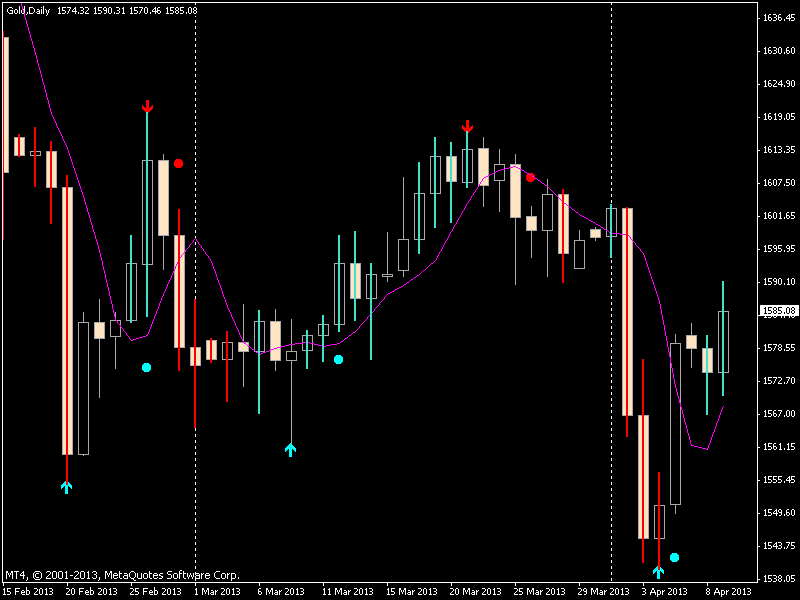Click the 20 Feb 2013 date label
The image size is (800, 600).
click(92, 592)
